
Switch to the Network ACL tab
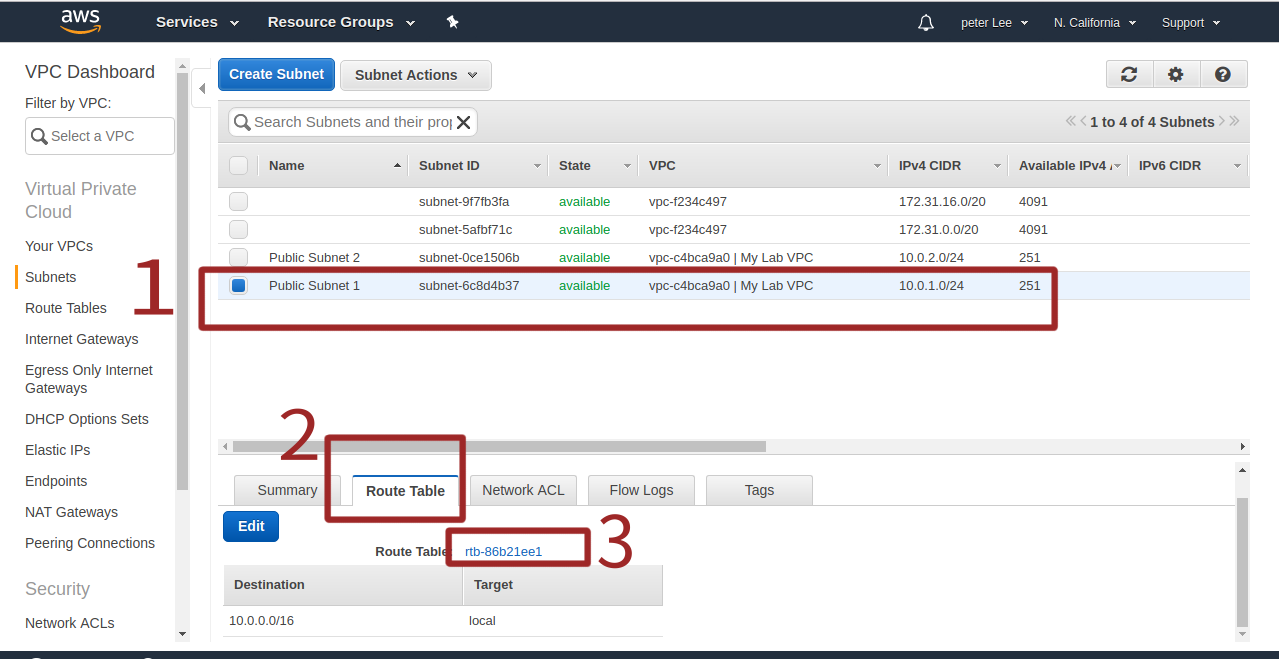click(523, 490)
